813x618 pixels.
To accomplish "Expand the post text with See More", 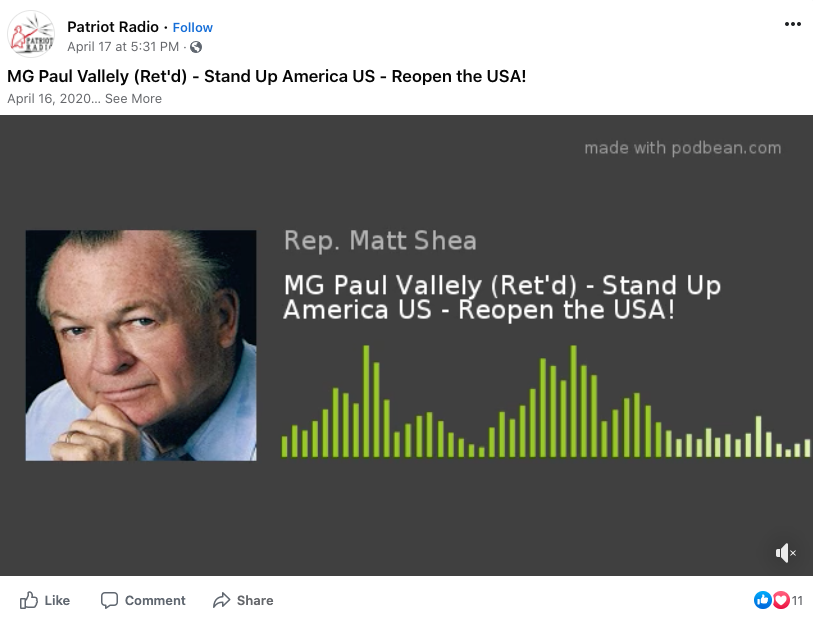I will coord(133,98).
